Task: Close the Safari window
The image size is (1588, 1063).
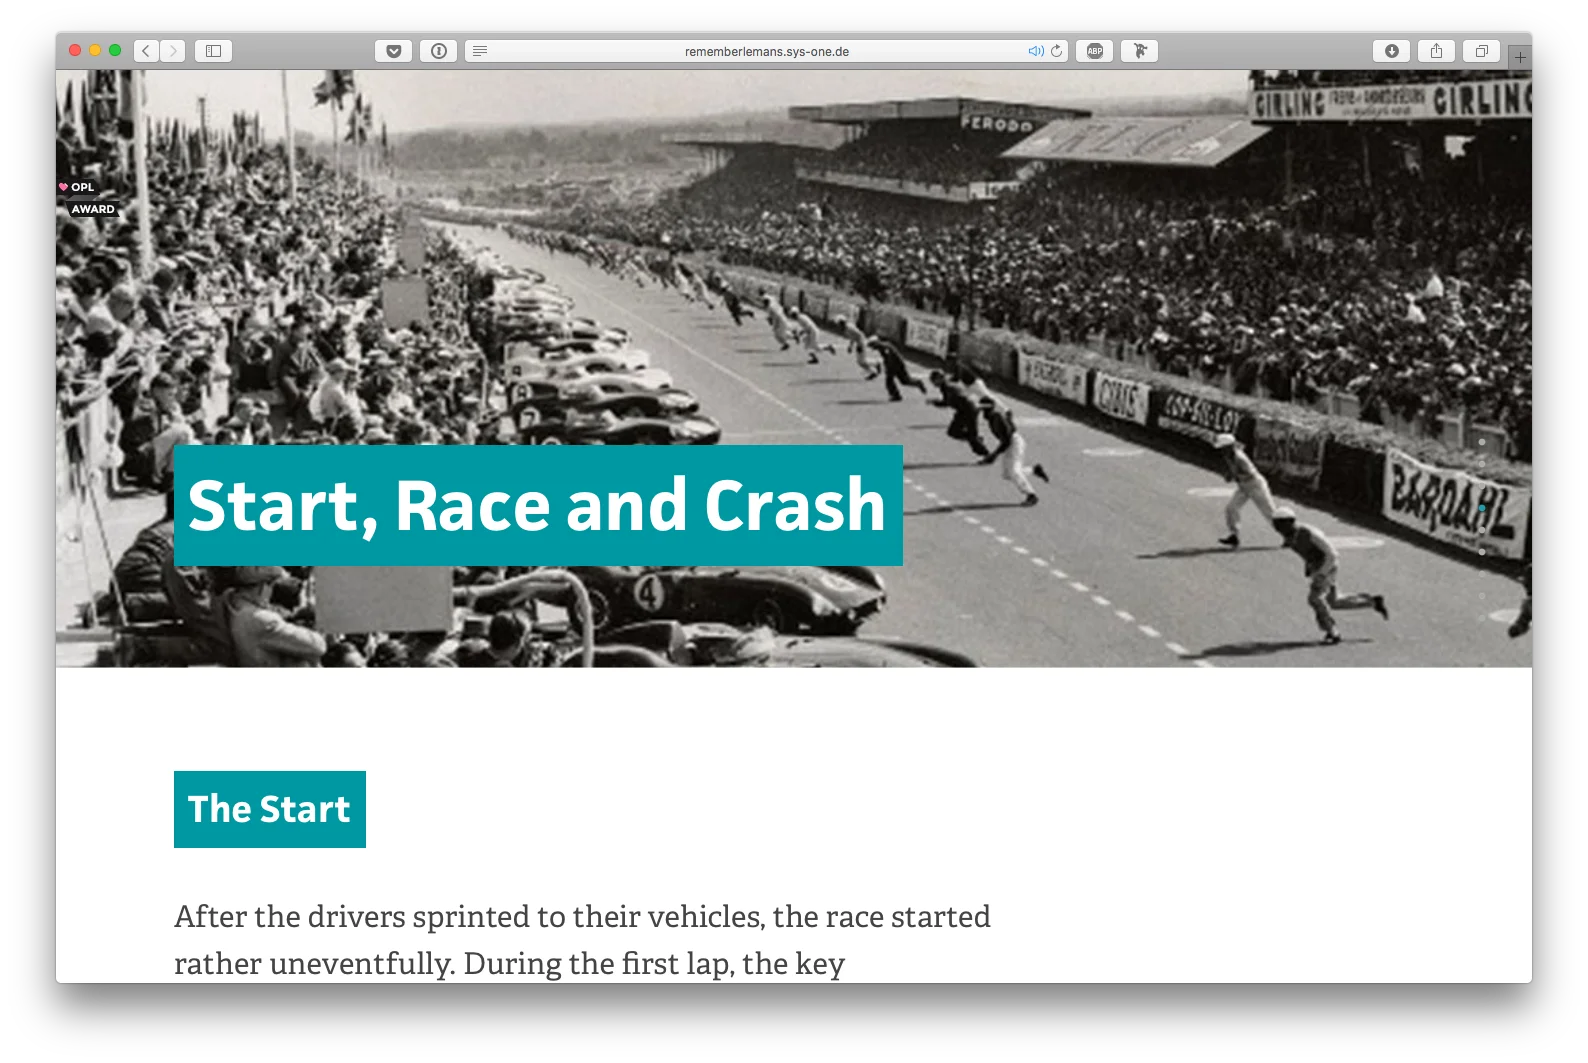Action: point(75,50)
